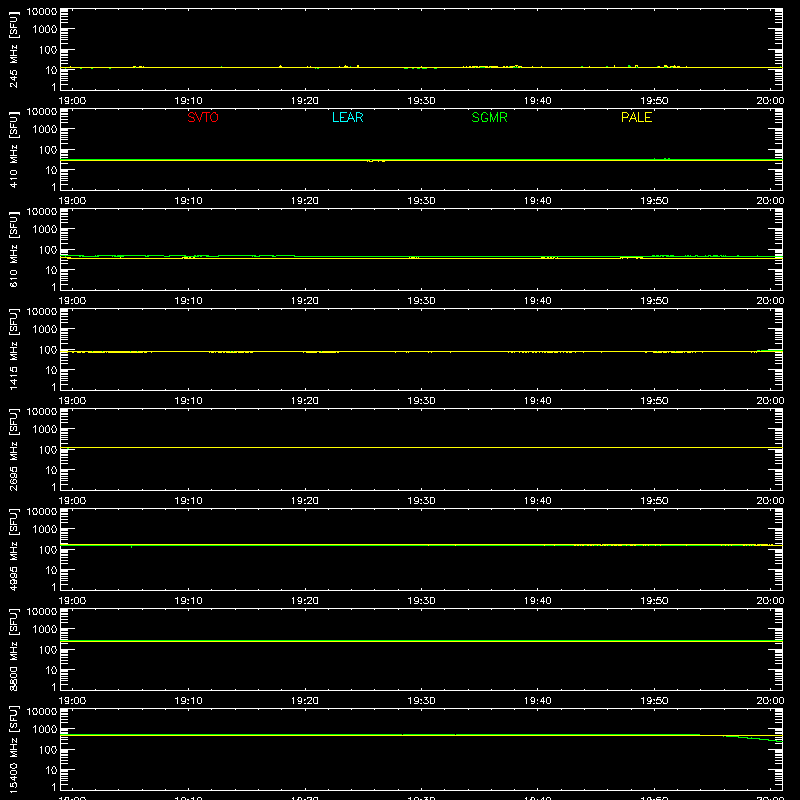Click the 19:40 tick below the 2695 MHz plot
The height and width of the screenshot is (800, 800).
click(538, 501)
